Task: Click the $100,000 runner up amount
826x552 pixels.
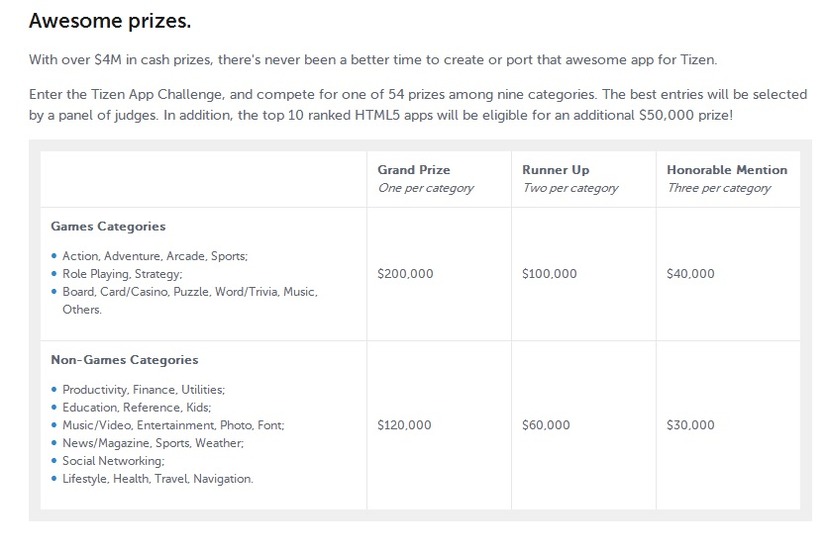Action: (549, 273)
